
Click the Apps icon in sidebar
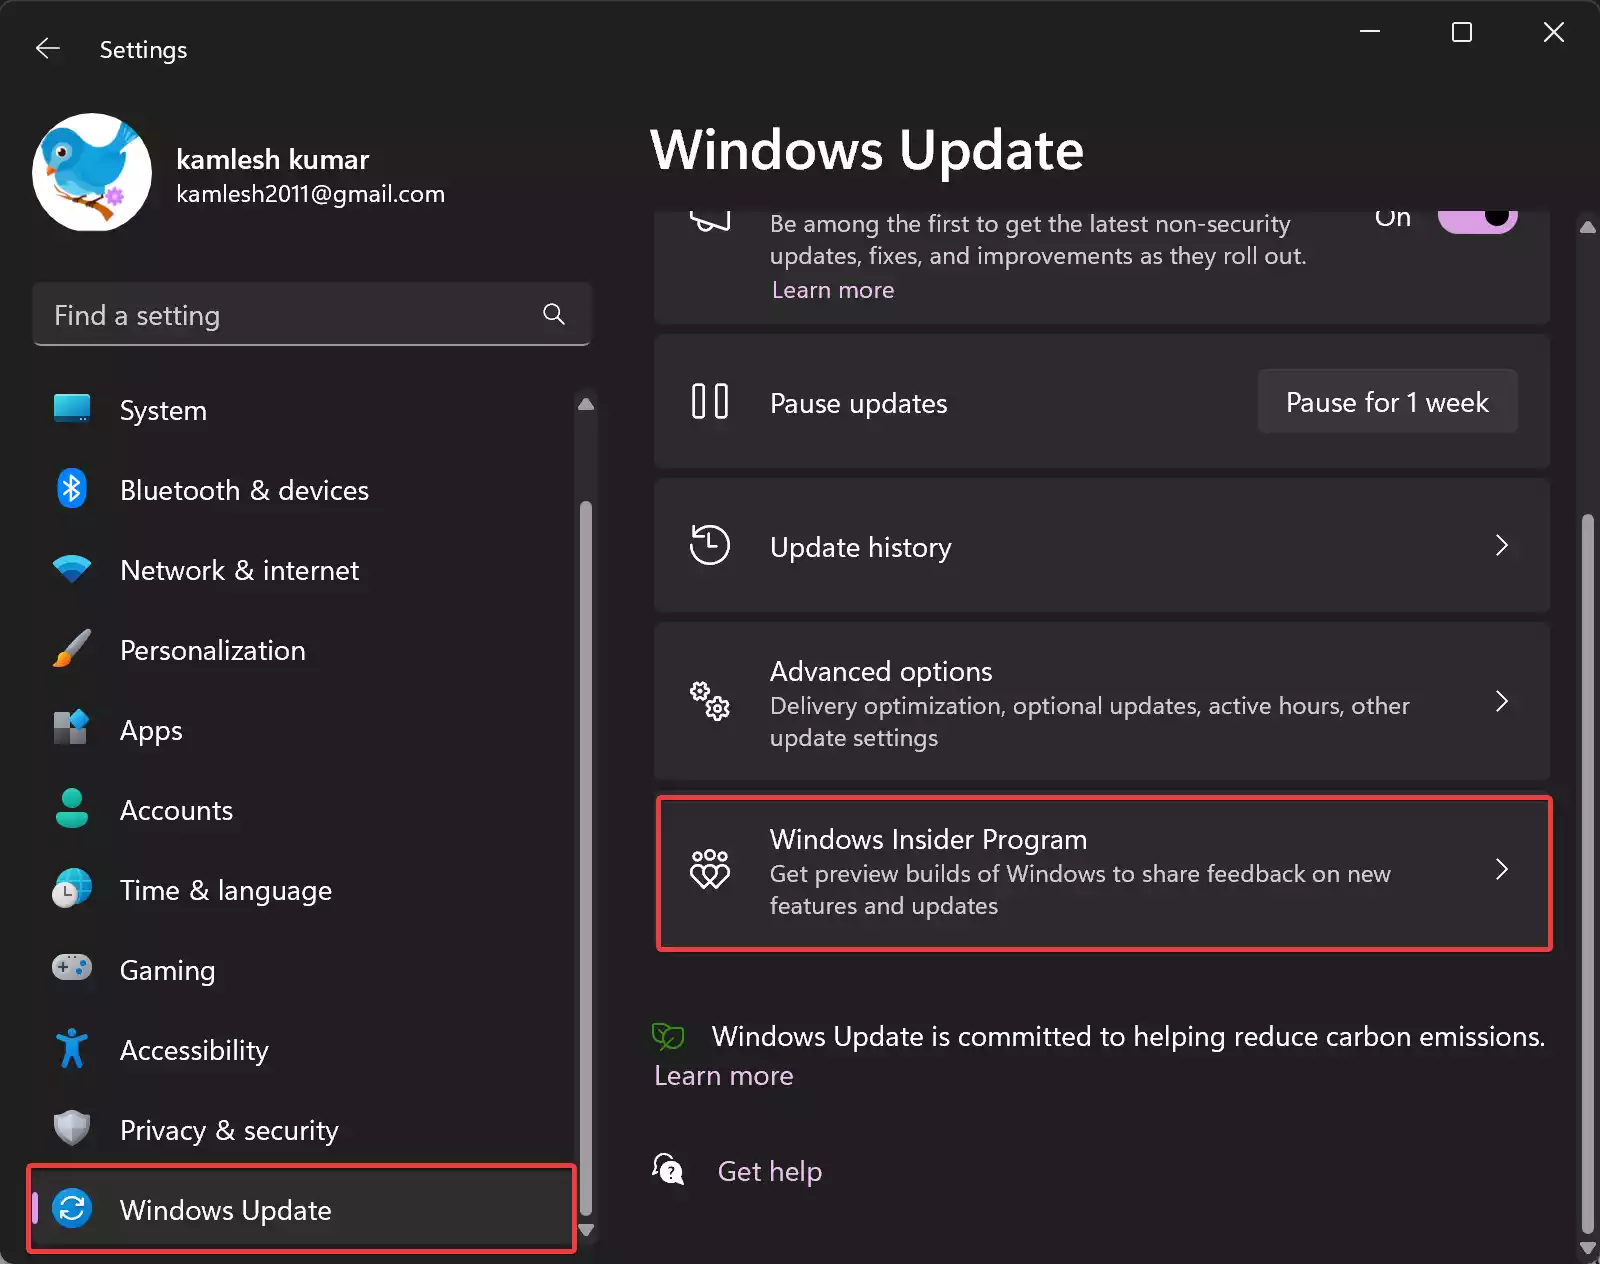coord(72,728)
